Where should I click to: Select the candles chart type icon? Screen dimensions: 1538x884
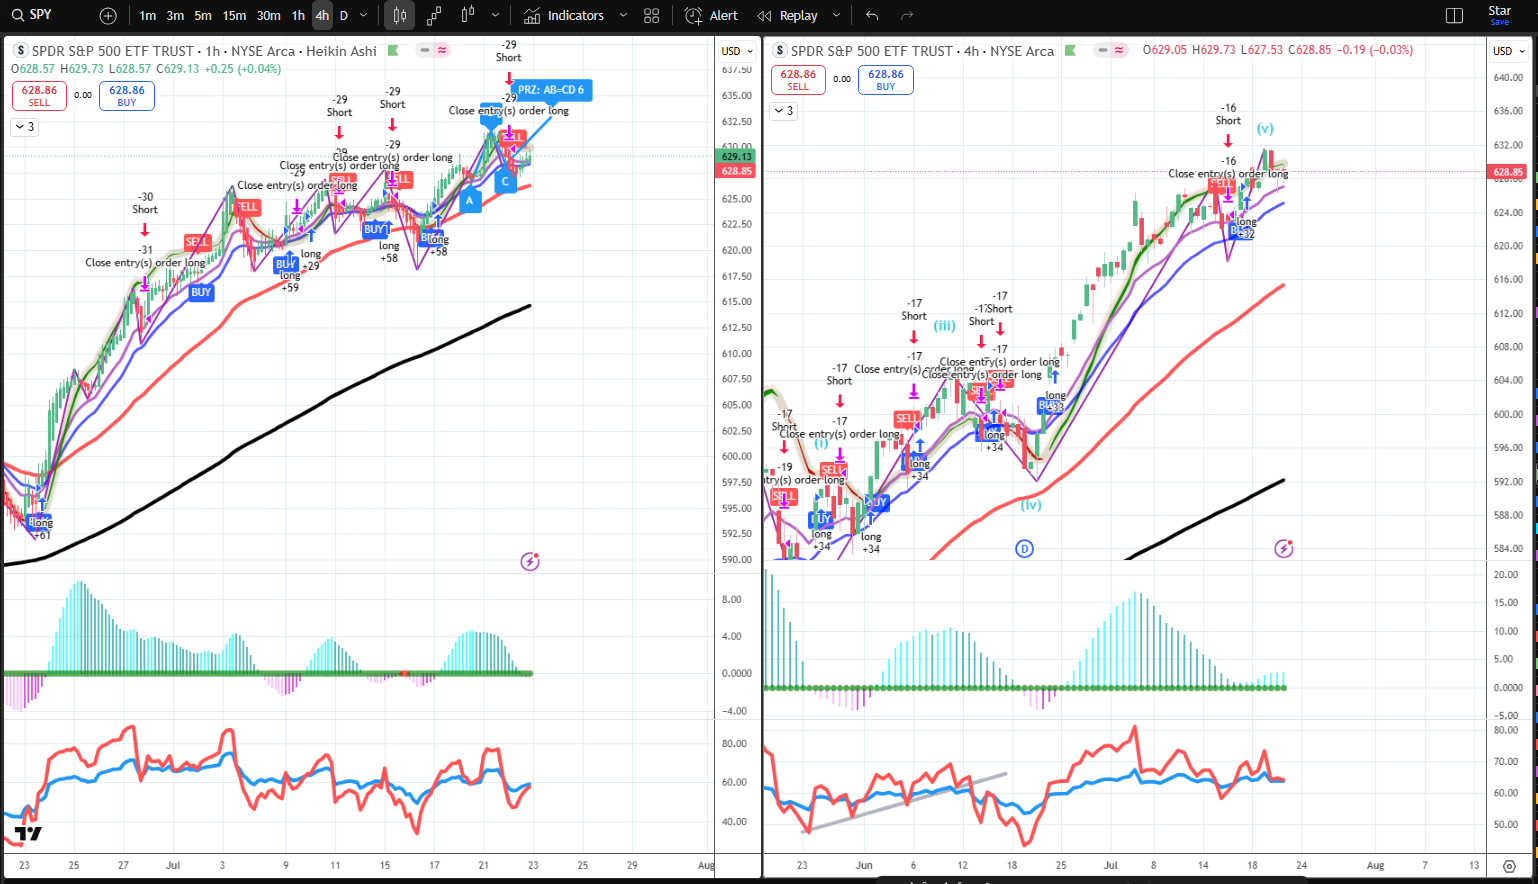pyautogui.click(x=400, y=16)
